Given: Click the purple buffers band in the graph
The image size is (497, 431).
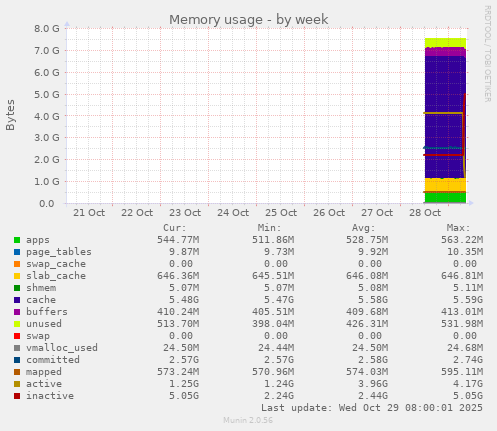Looking at the screenshot, I should (445, 52).
